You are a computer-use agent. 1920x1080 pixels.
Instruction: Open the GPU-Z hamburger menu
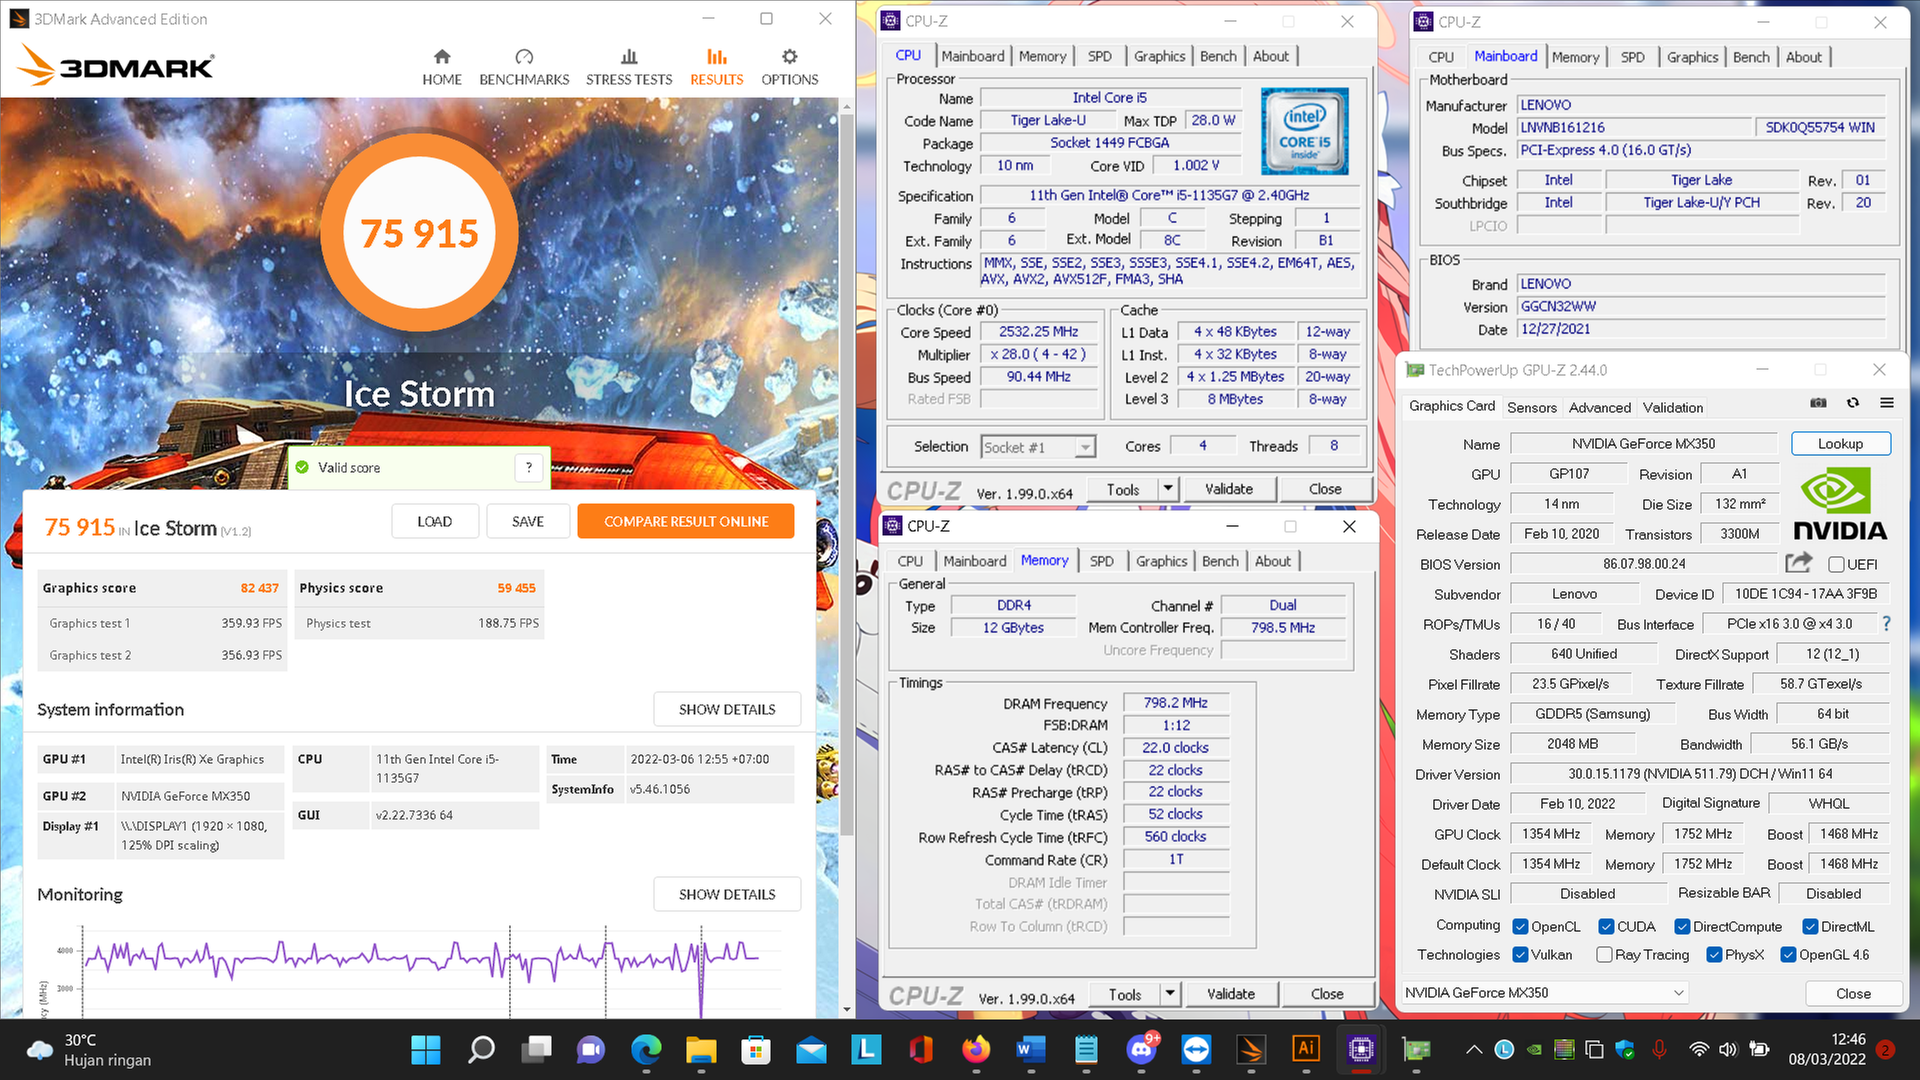(1887, 403)
